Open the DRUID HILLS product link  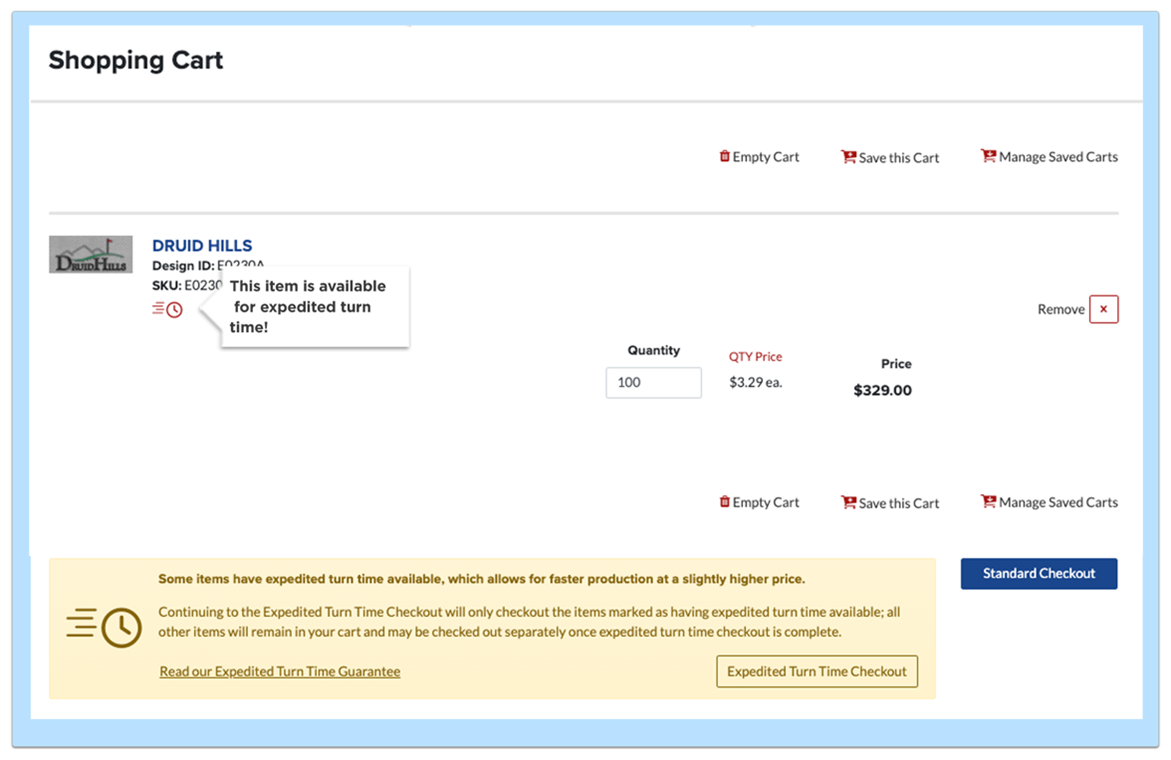pyautogui.click(x=202, y=245)
